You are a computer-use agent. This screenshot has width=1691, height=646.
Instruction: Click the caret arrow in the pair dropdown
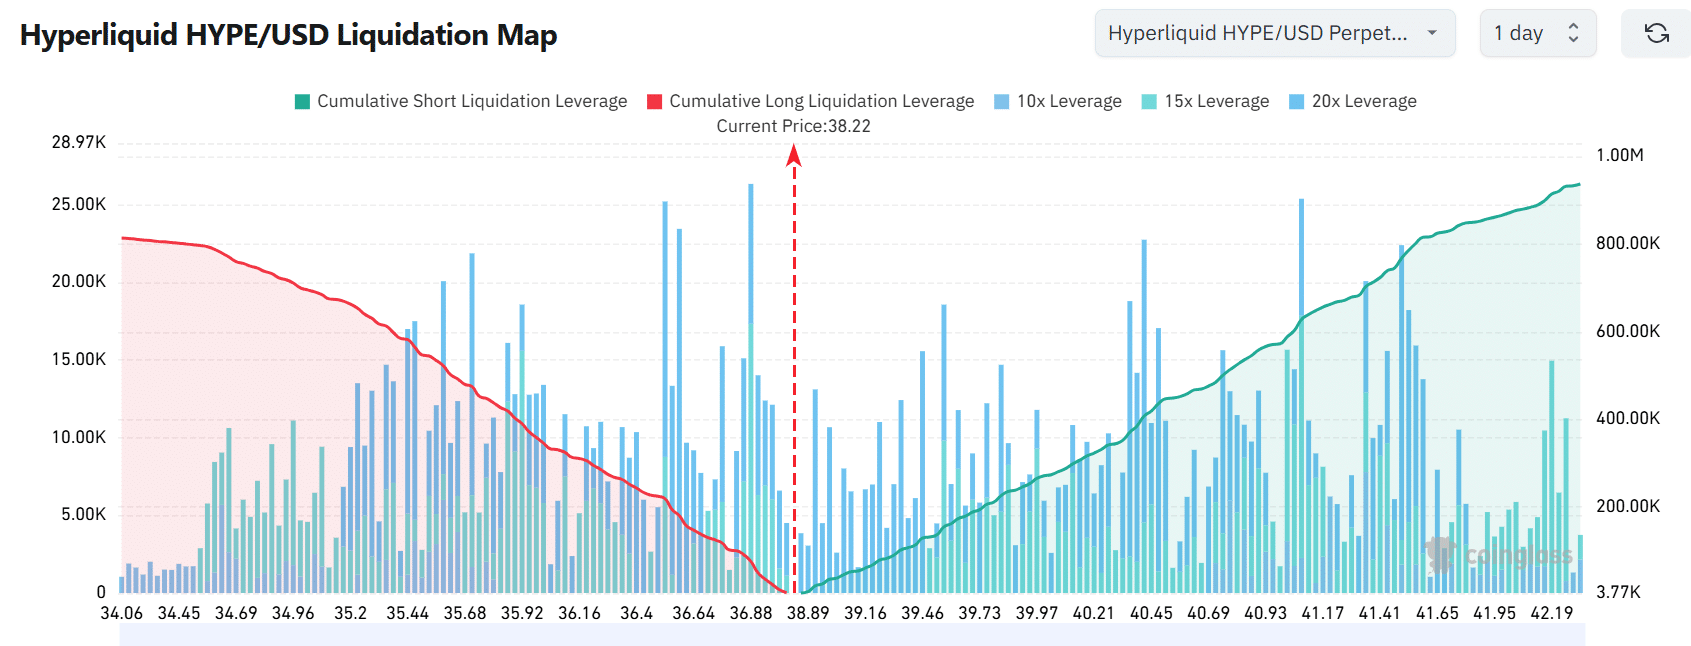click(x=1432, y=33)
